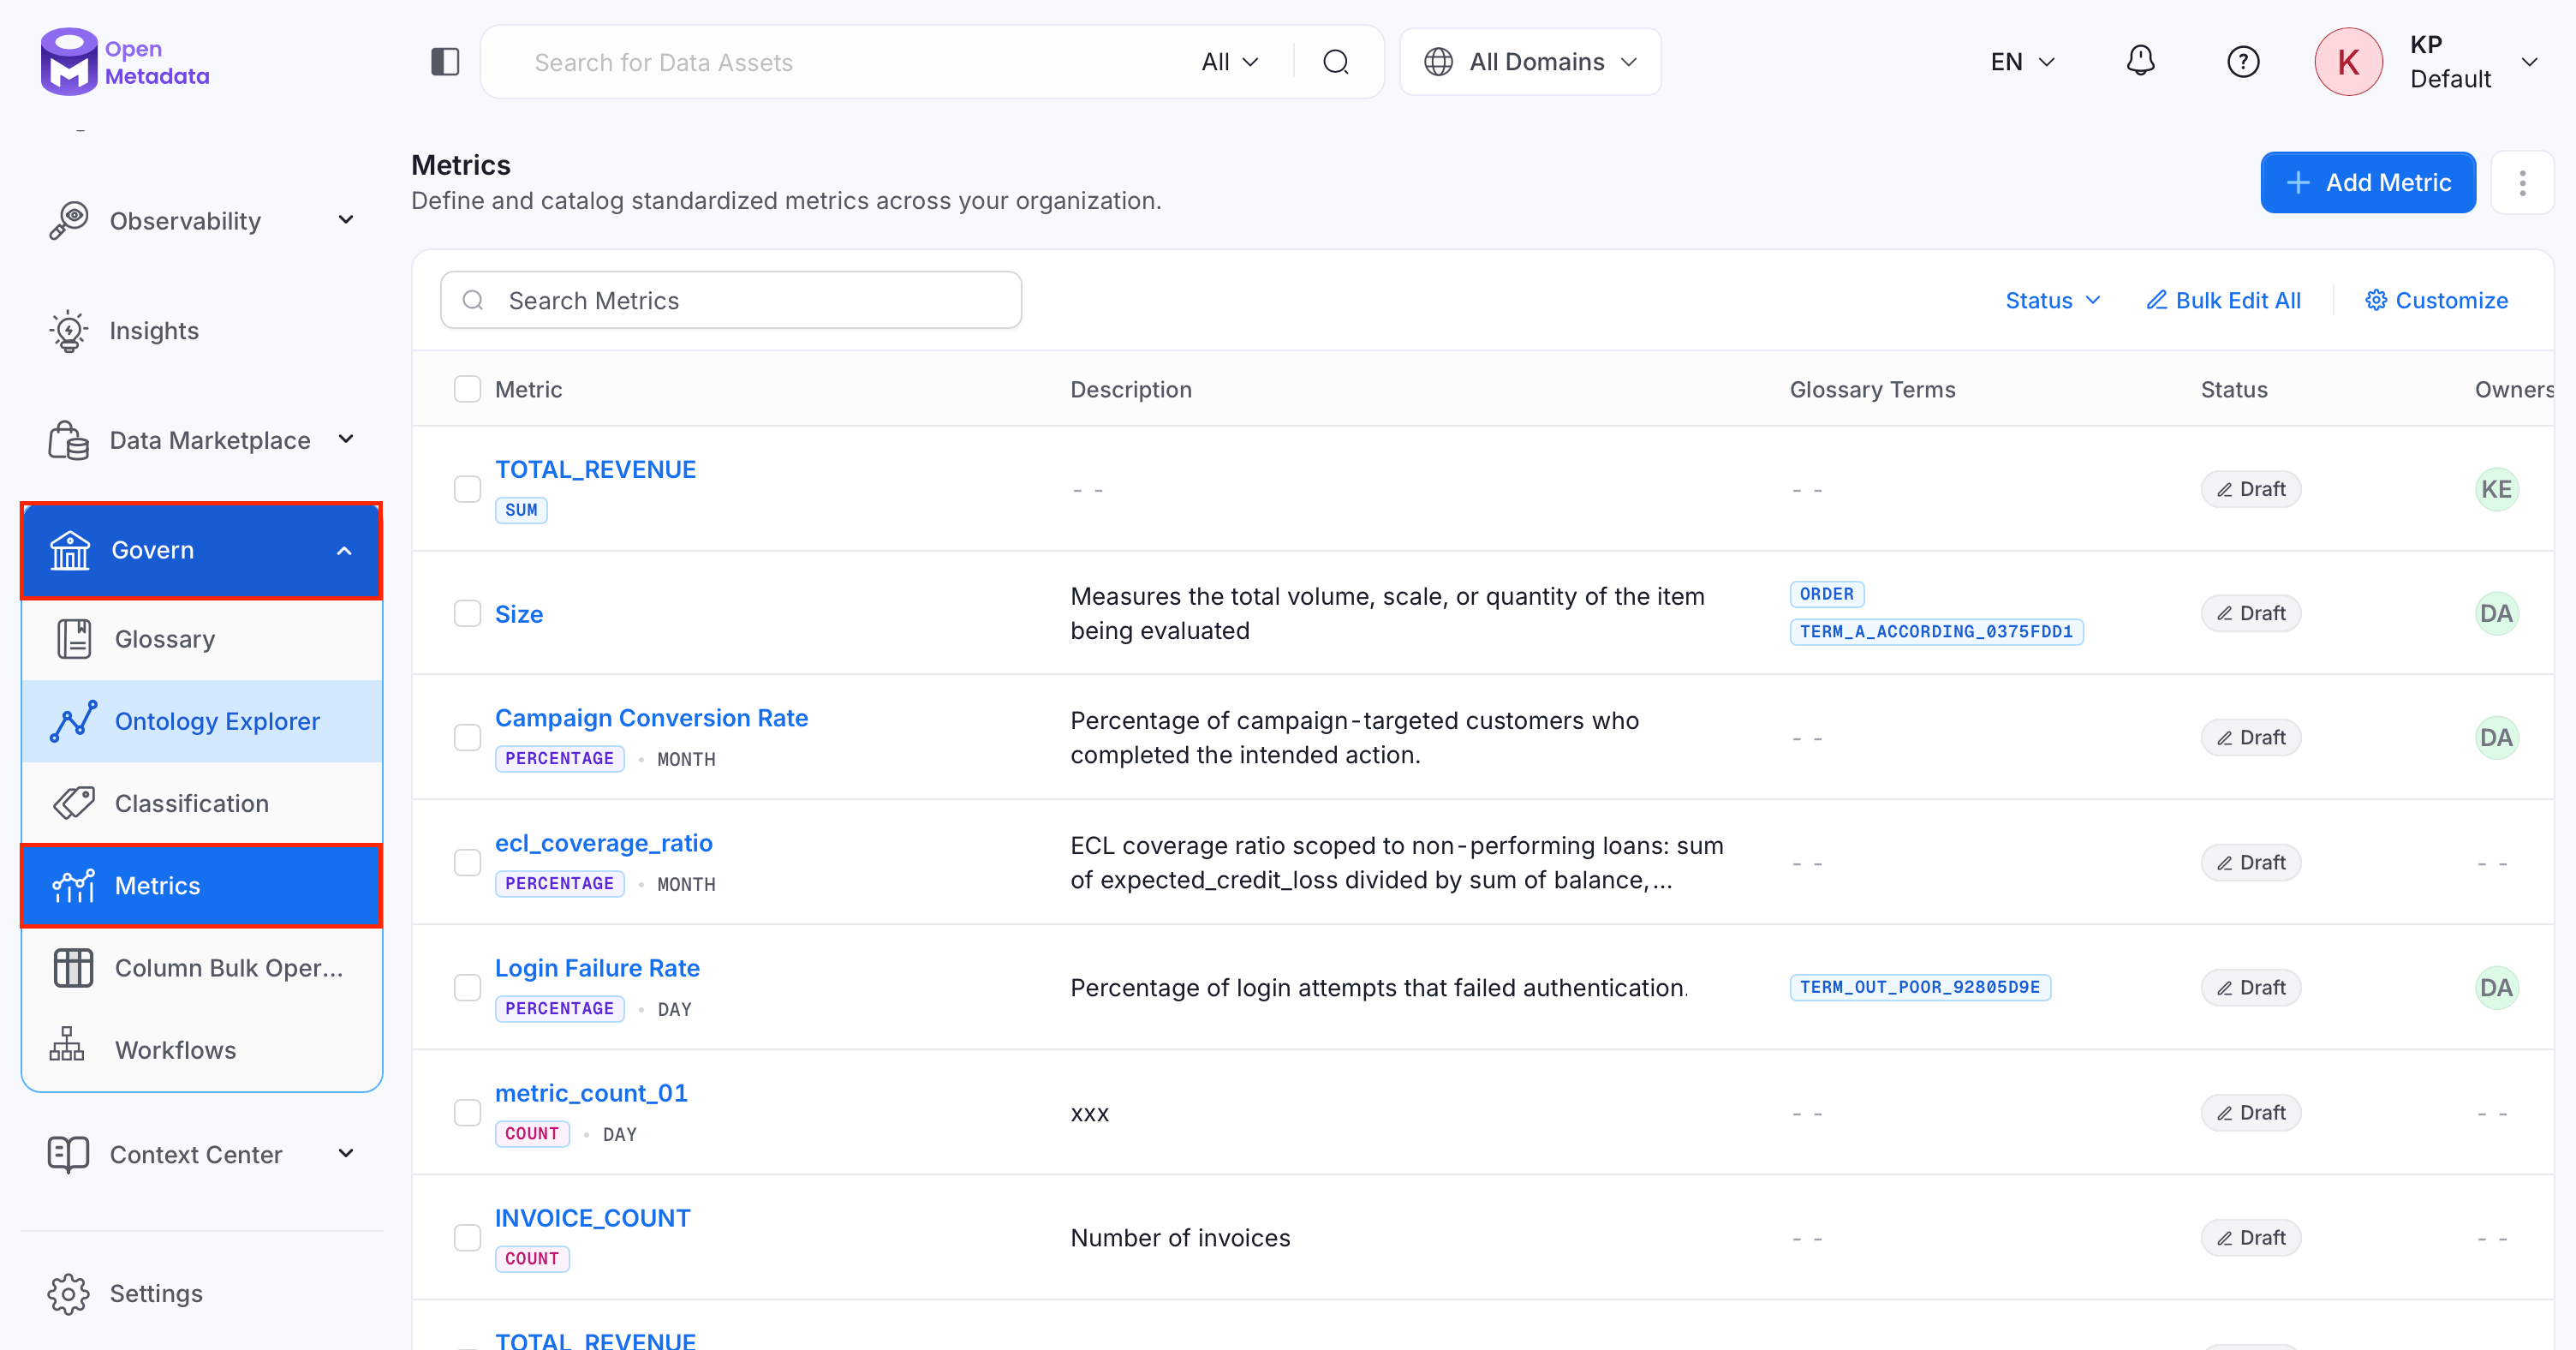Image resolution: width=2576 pixels, height=1350 pixels.
Task: Check the Size row checkbox
Action: (x=468, y=613)
